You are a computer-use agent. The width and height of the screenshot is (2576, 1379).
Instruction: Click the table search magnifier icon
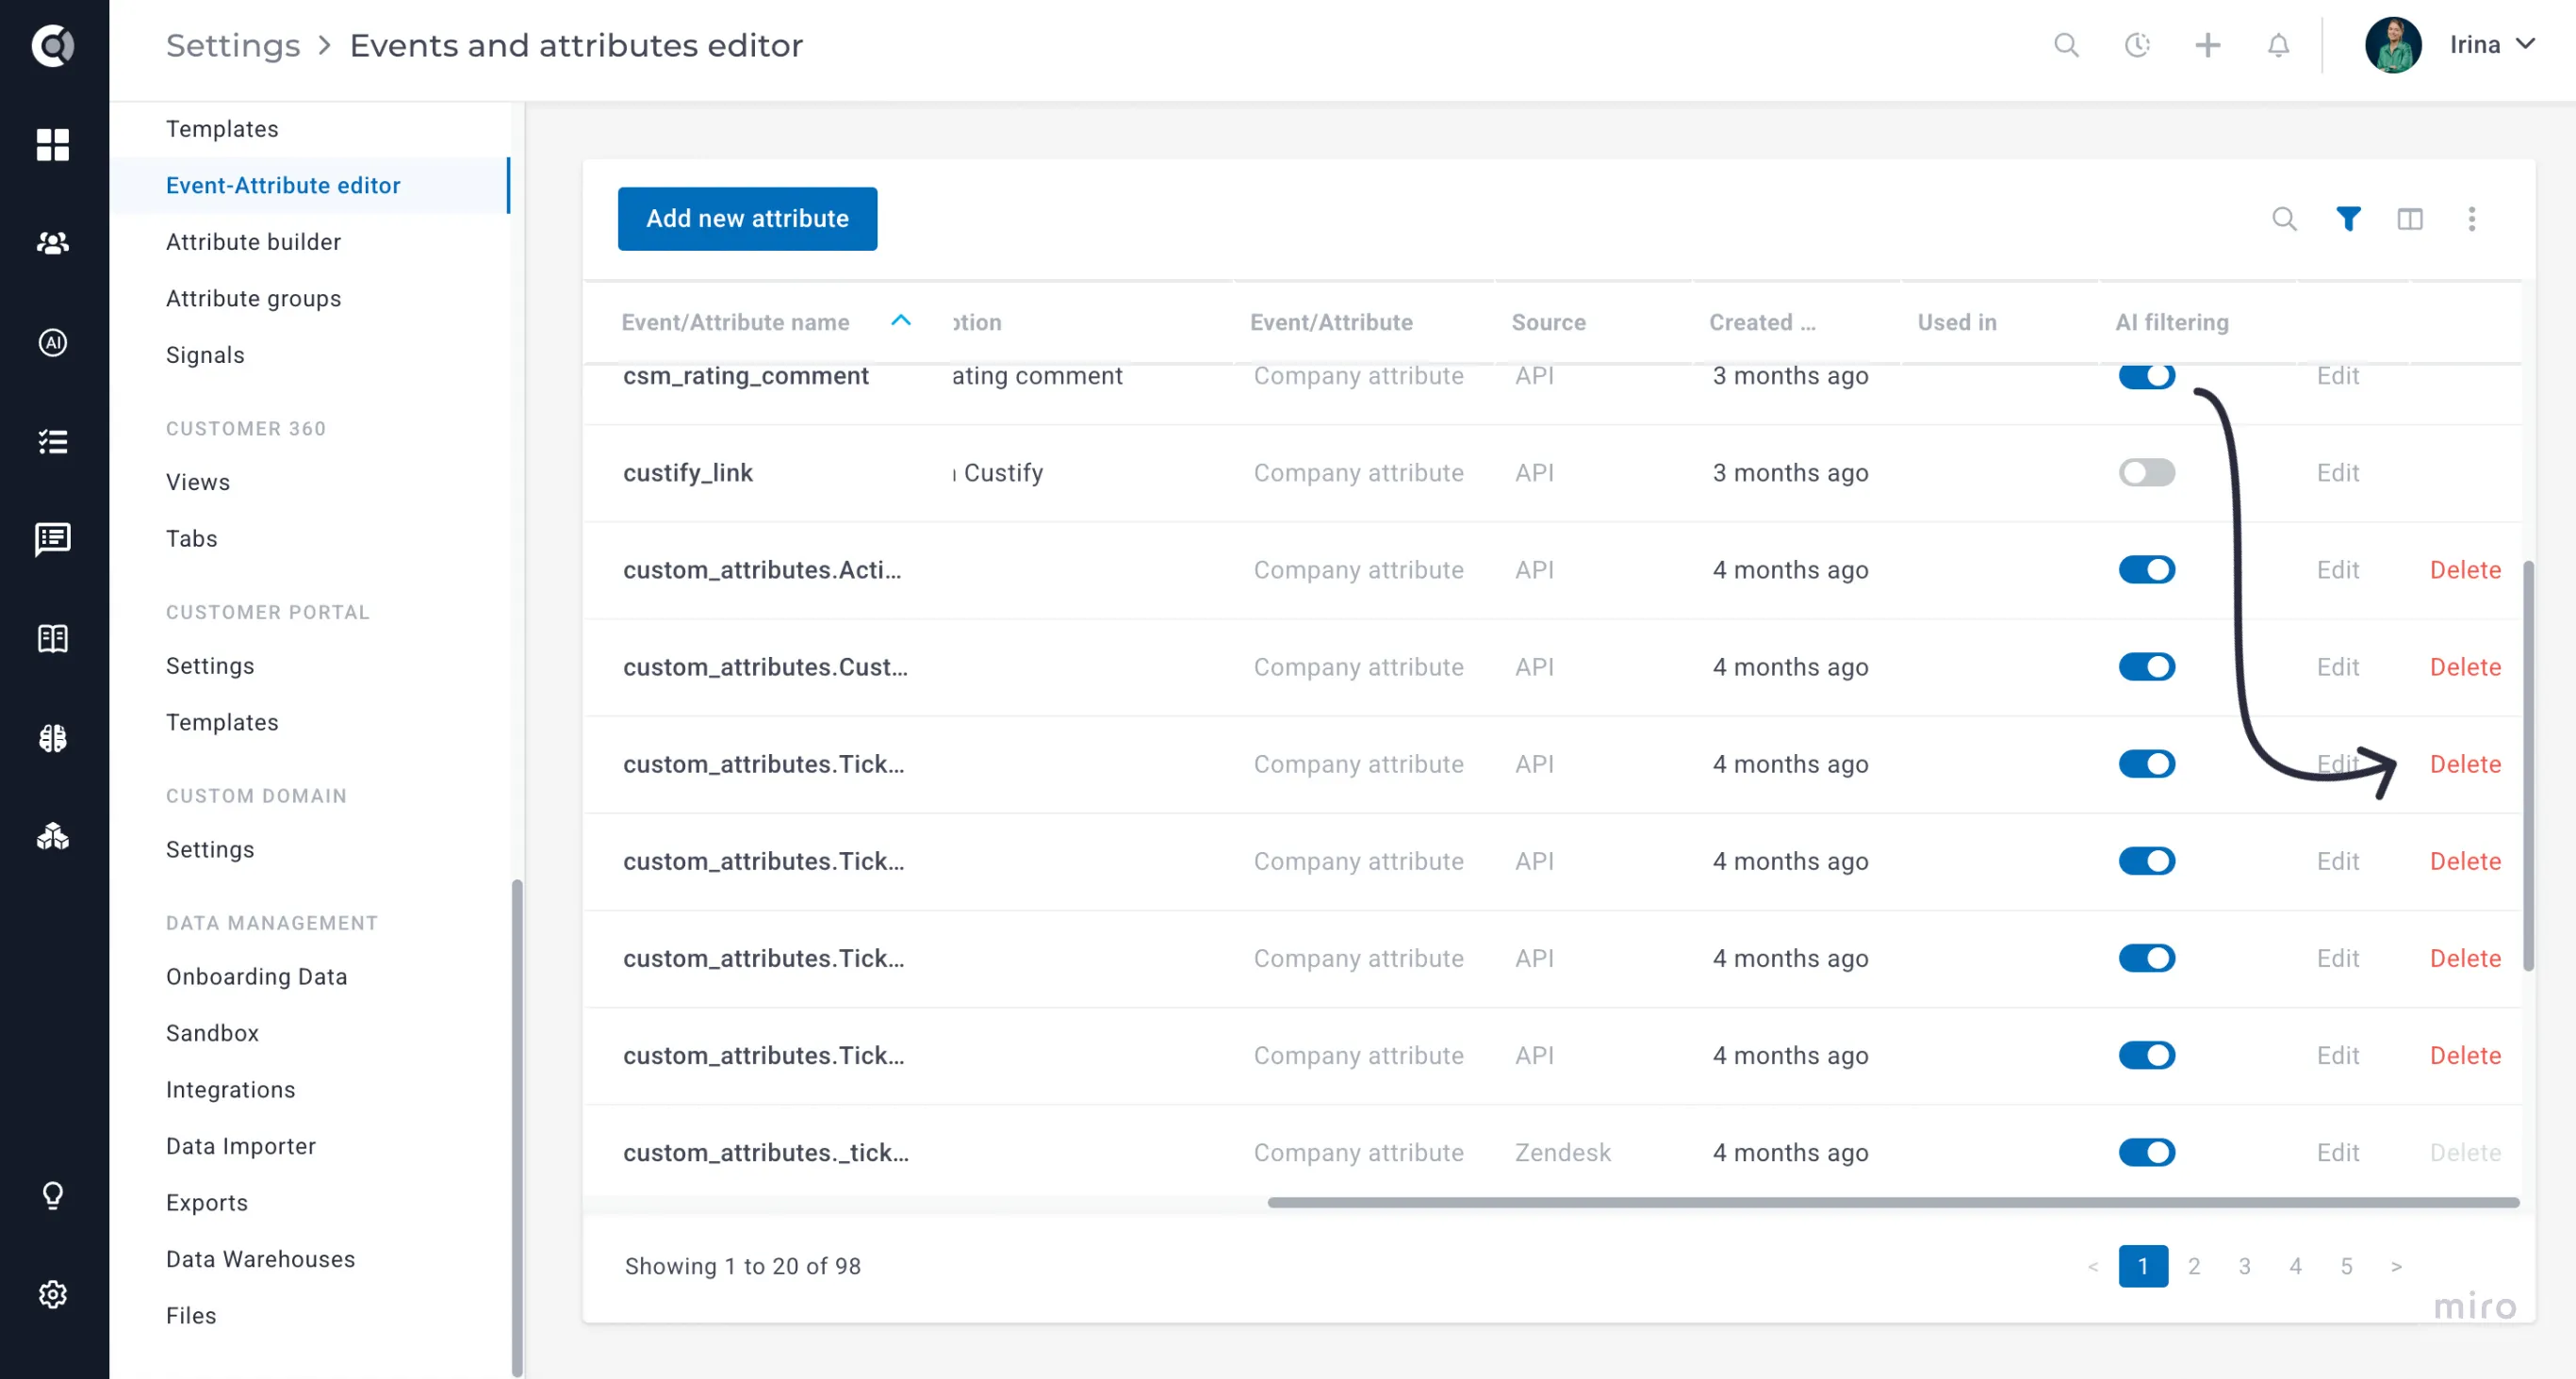(2284, 219)
